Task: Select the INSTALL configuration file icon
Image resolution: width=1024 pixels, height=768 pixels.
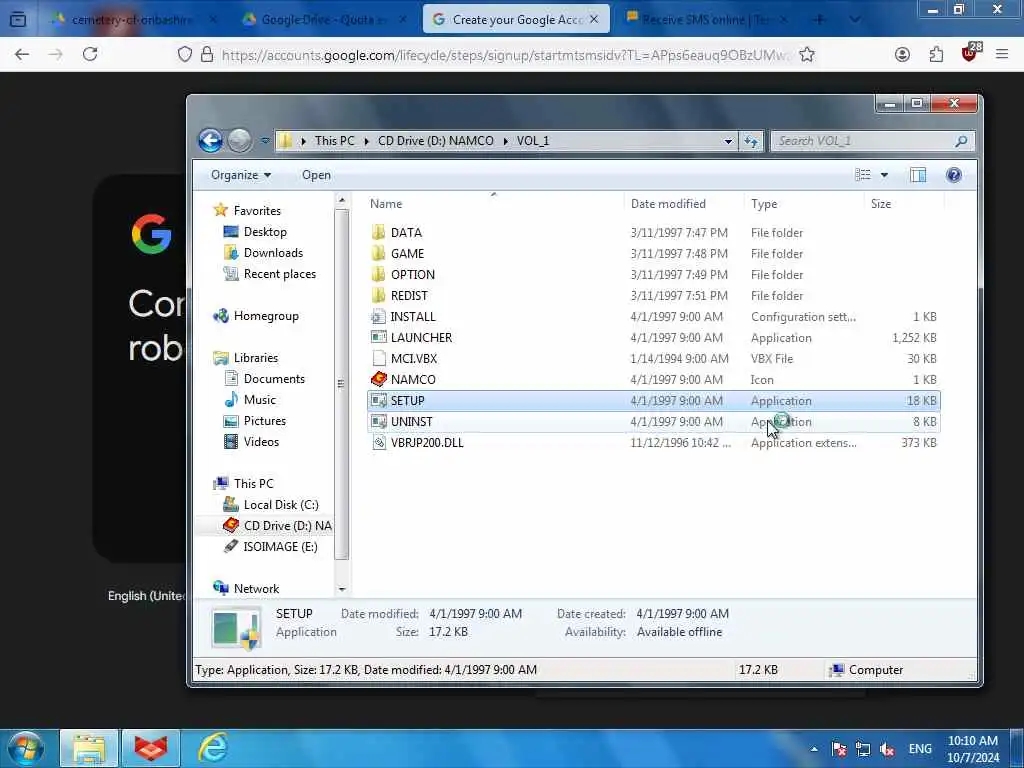Action: tap(379, 317)
